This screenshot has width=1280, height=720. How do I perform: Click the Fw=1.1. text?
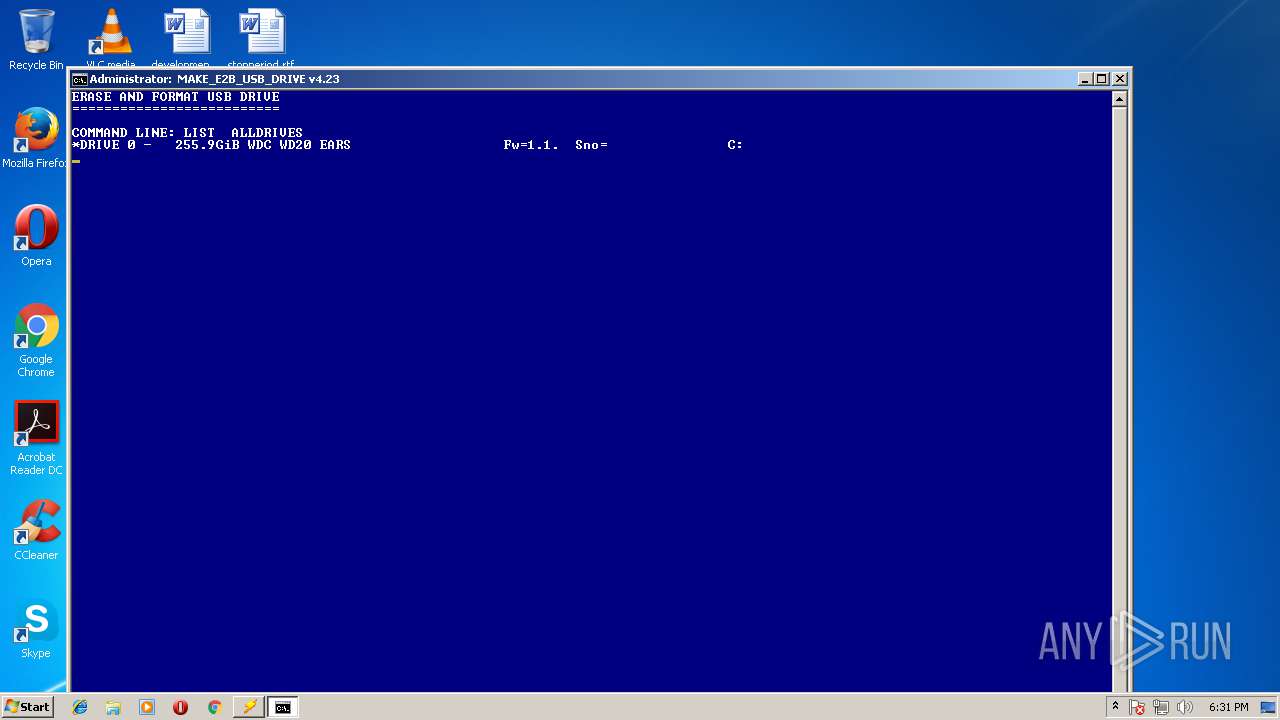coord(531,145)
